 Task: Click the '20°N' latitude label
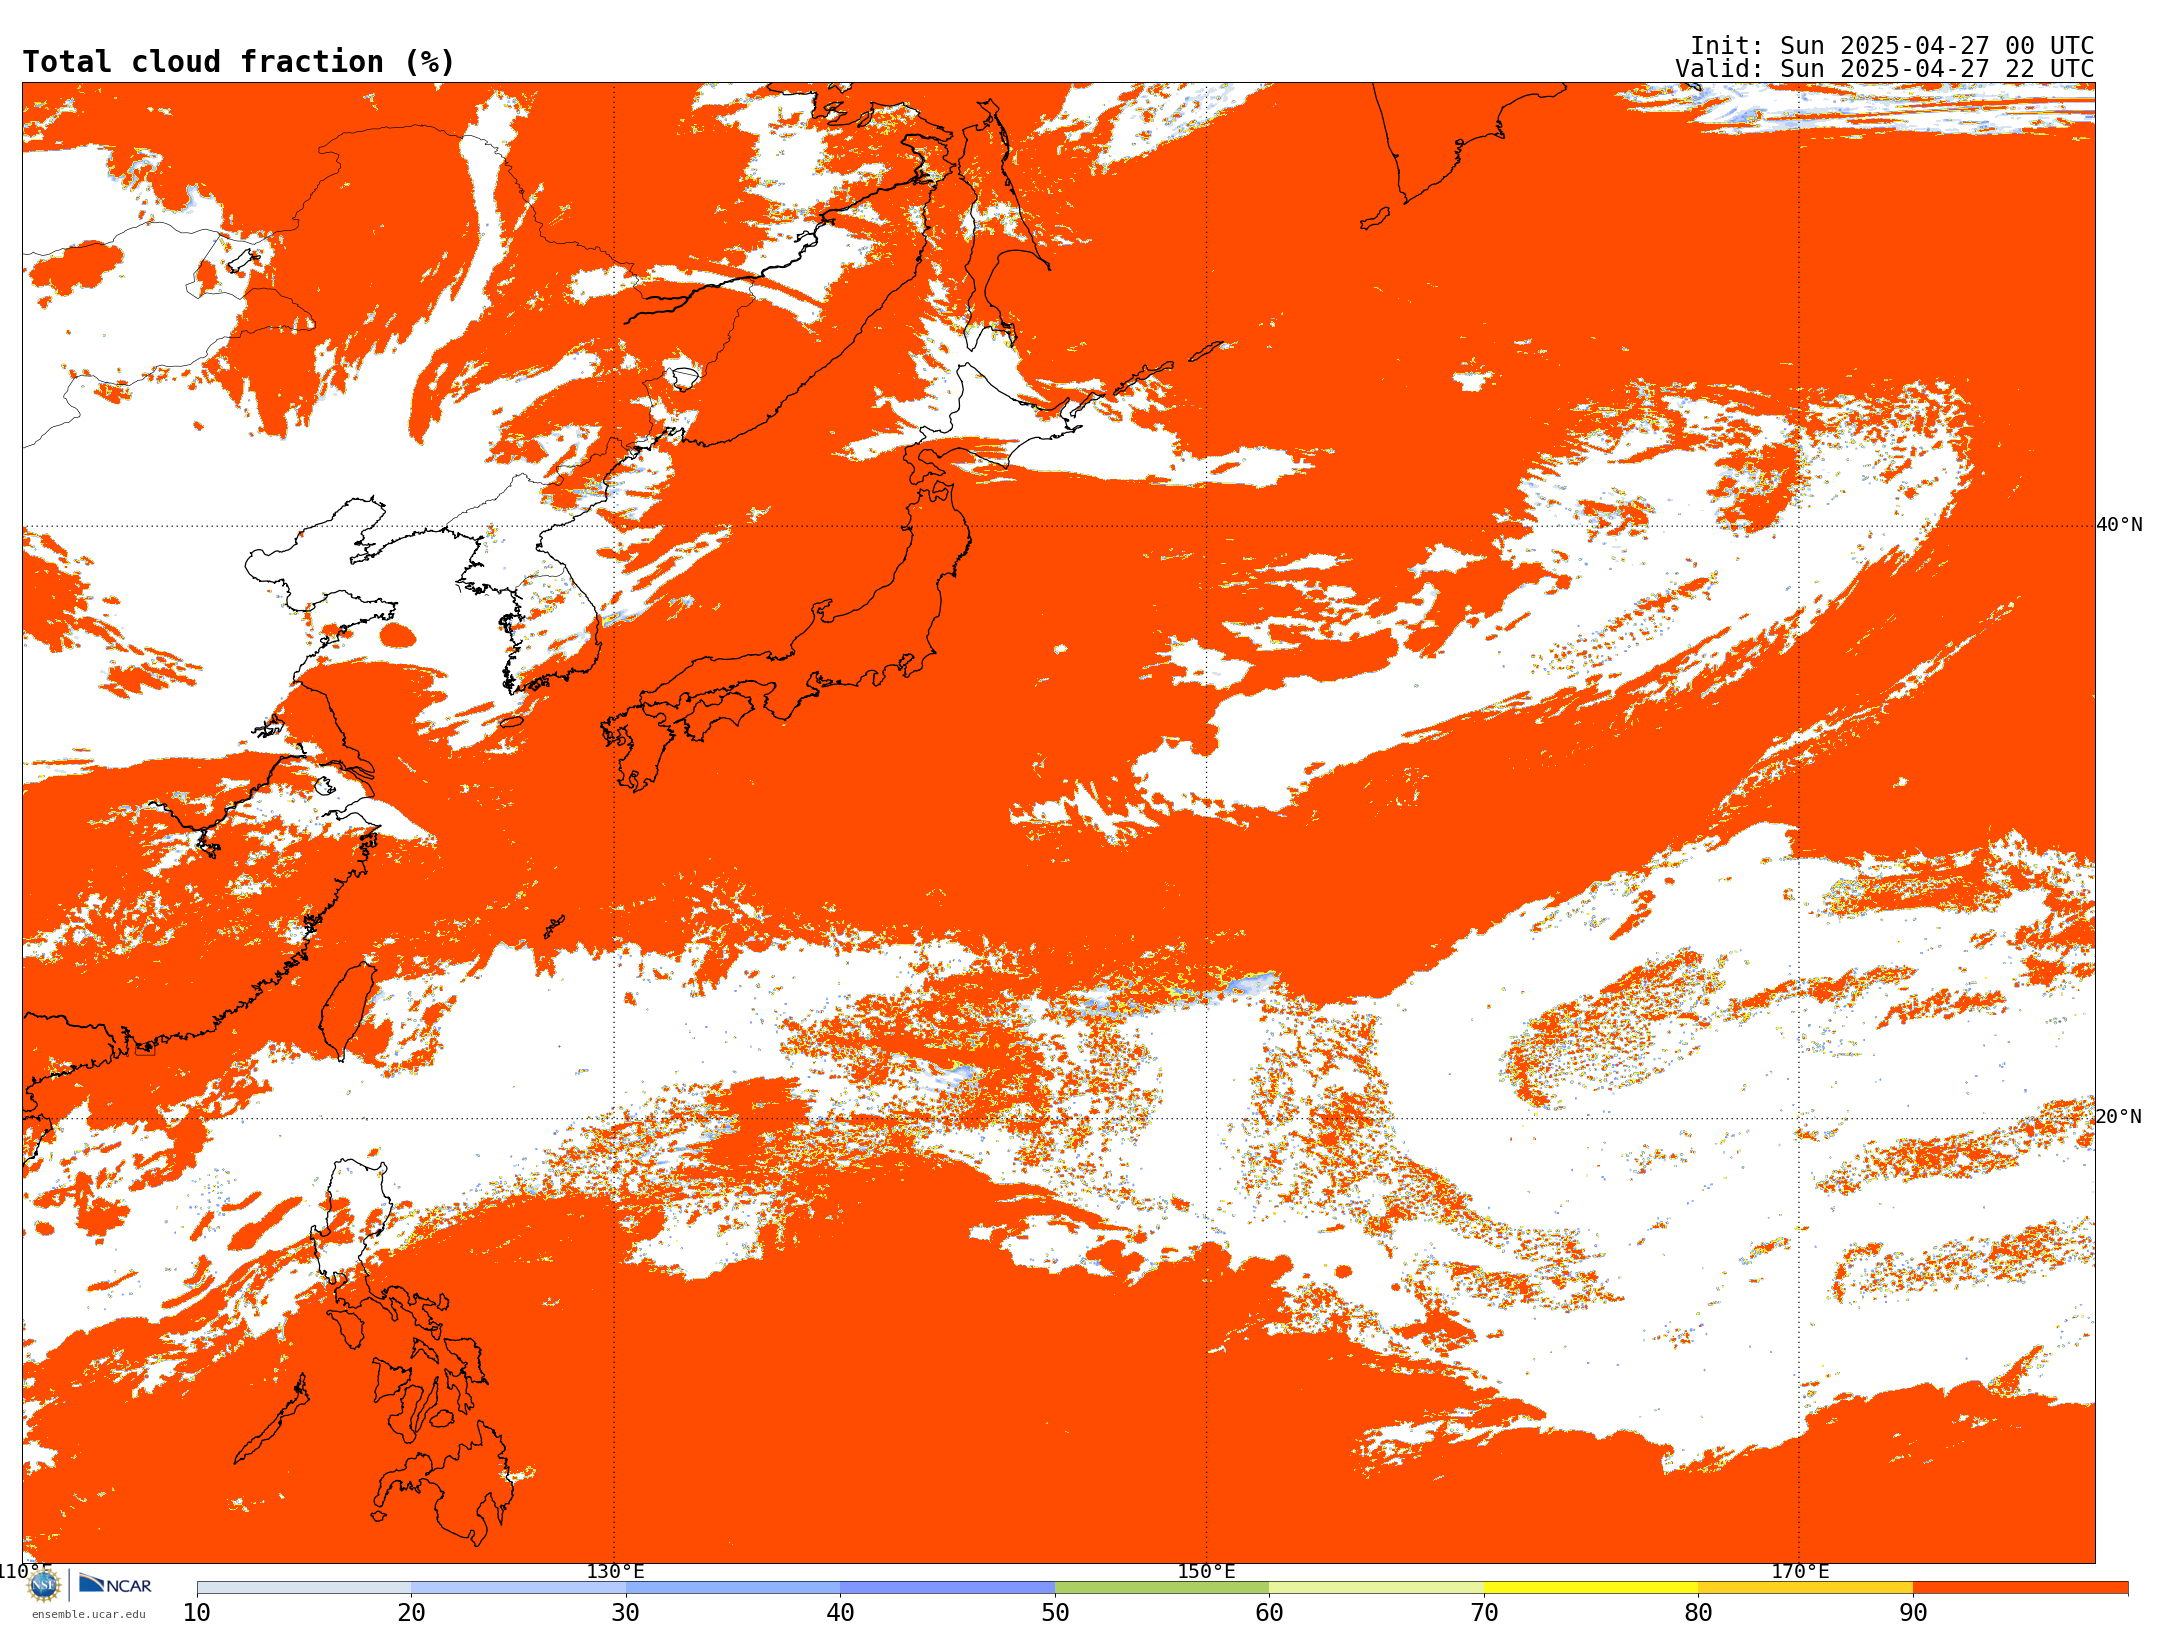(x=2119, y=1117)
